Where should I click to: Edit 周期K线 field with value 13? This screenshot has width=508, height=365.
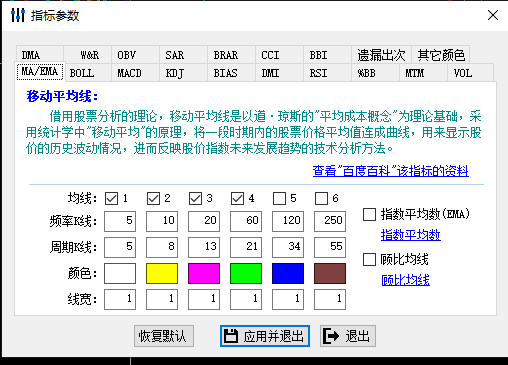(204, 247)
